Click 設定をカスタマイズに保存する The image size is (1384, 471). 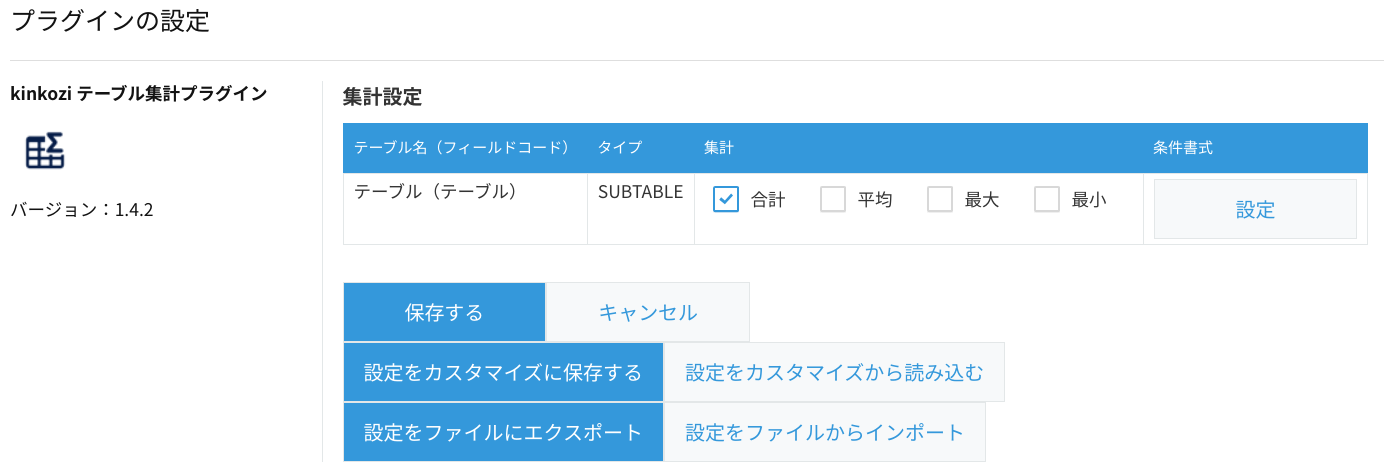(503, 372)
